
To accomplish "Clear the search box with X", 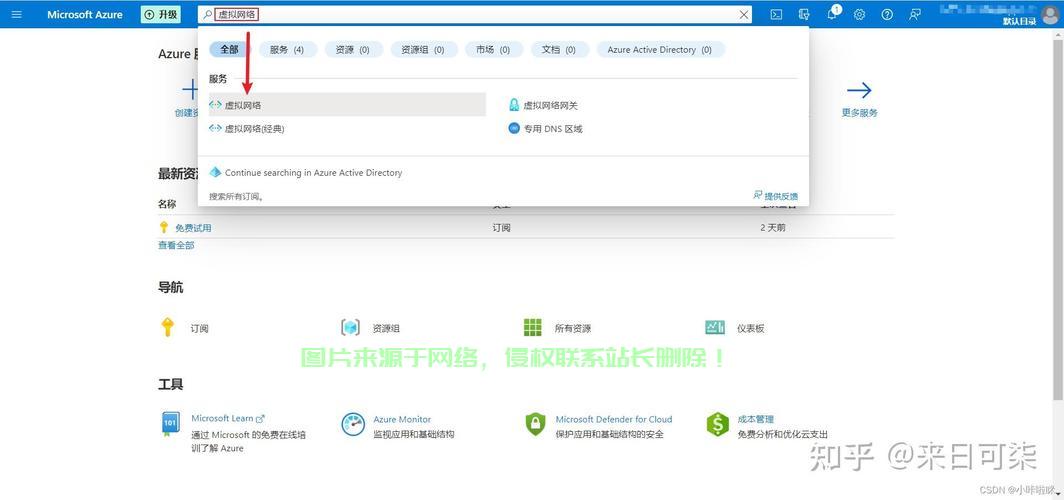I will (x=744, y=14).
